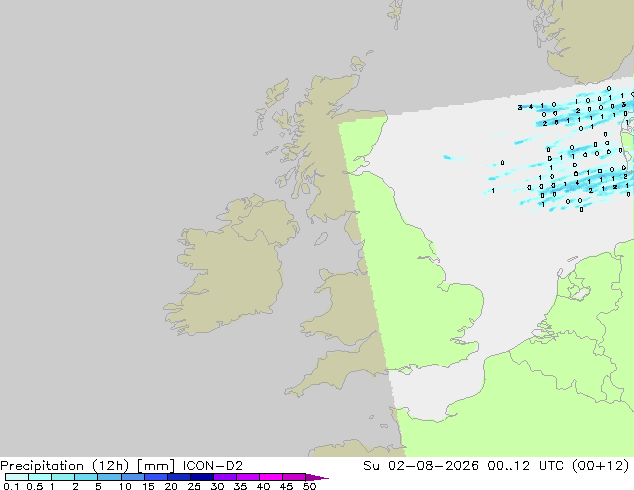Select the 5–10 mm blue legend swatch
Image resolution: width=634 pixels, height=490 pixels.
(110, 477)
